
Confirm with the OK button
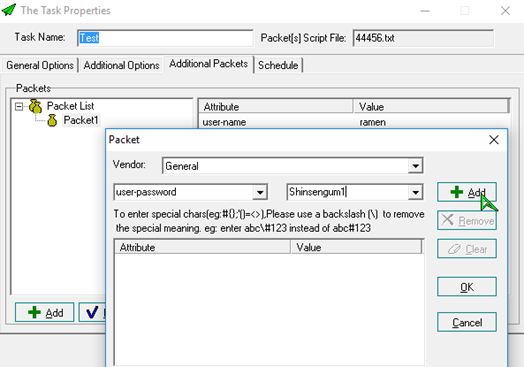(x=467, y=287)
